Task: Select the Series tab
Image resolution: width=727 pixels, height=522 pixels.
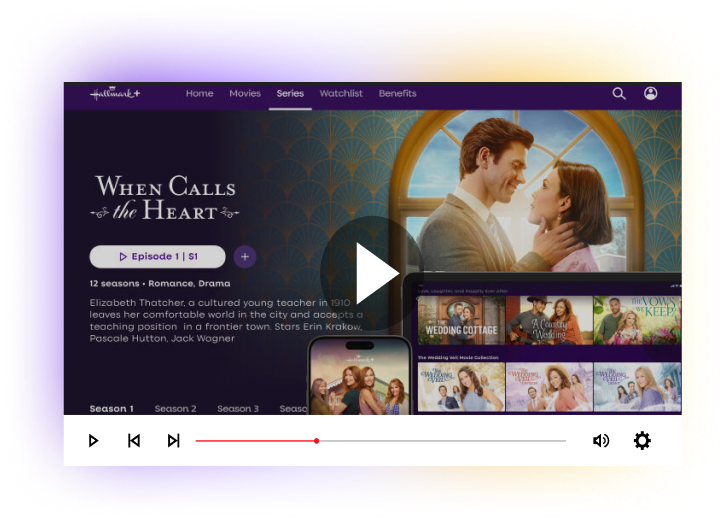Action: tap(290, 93)
